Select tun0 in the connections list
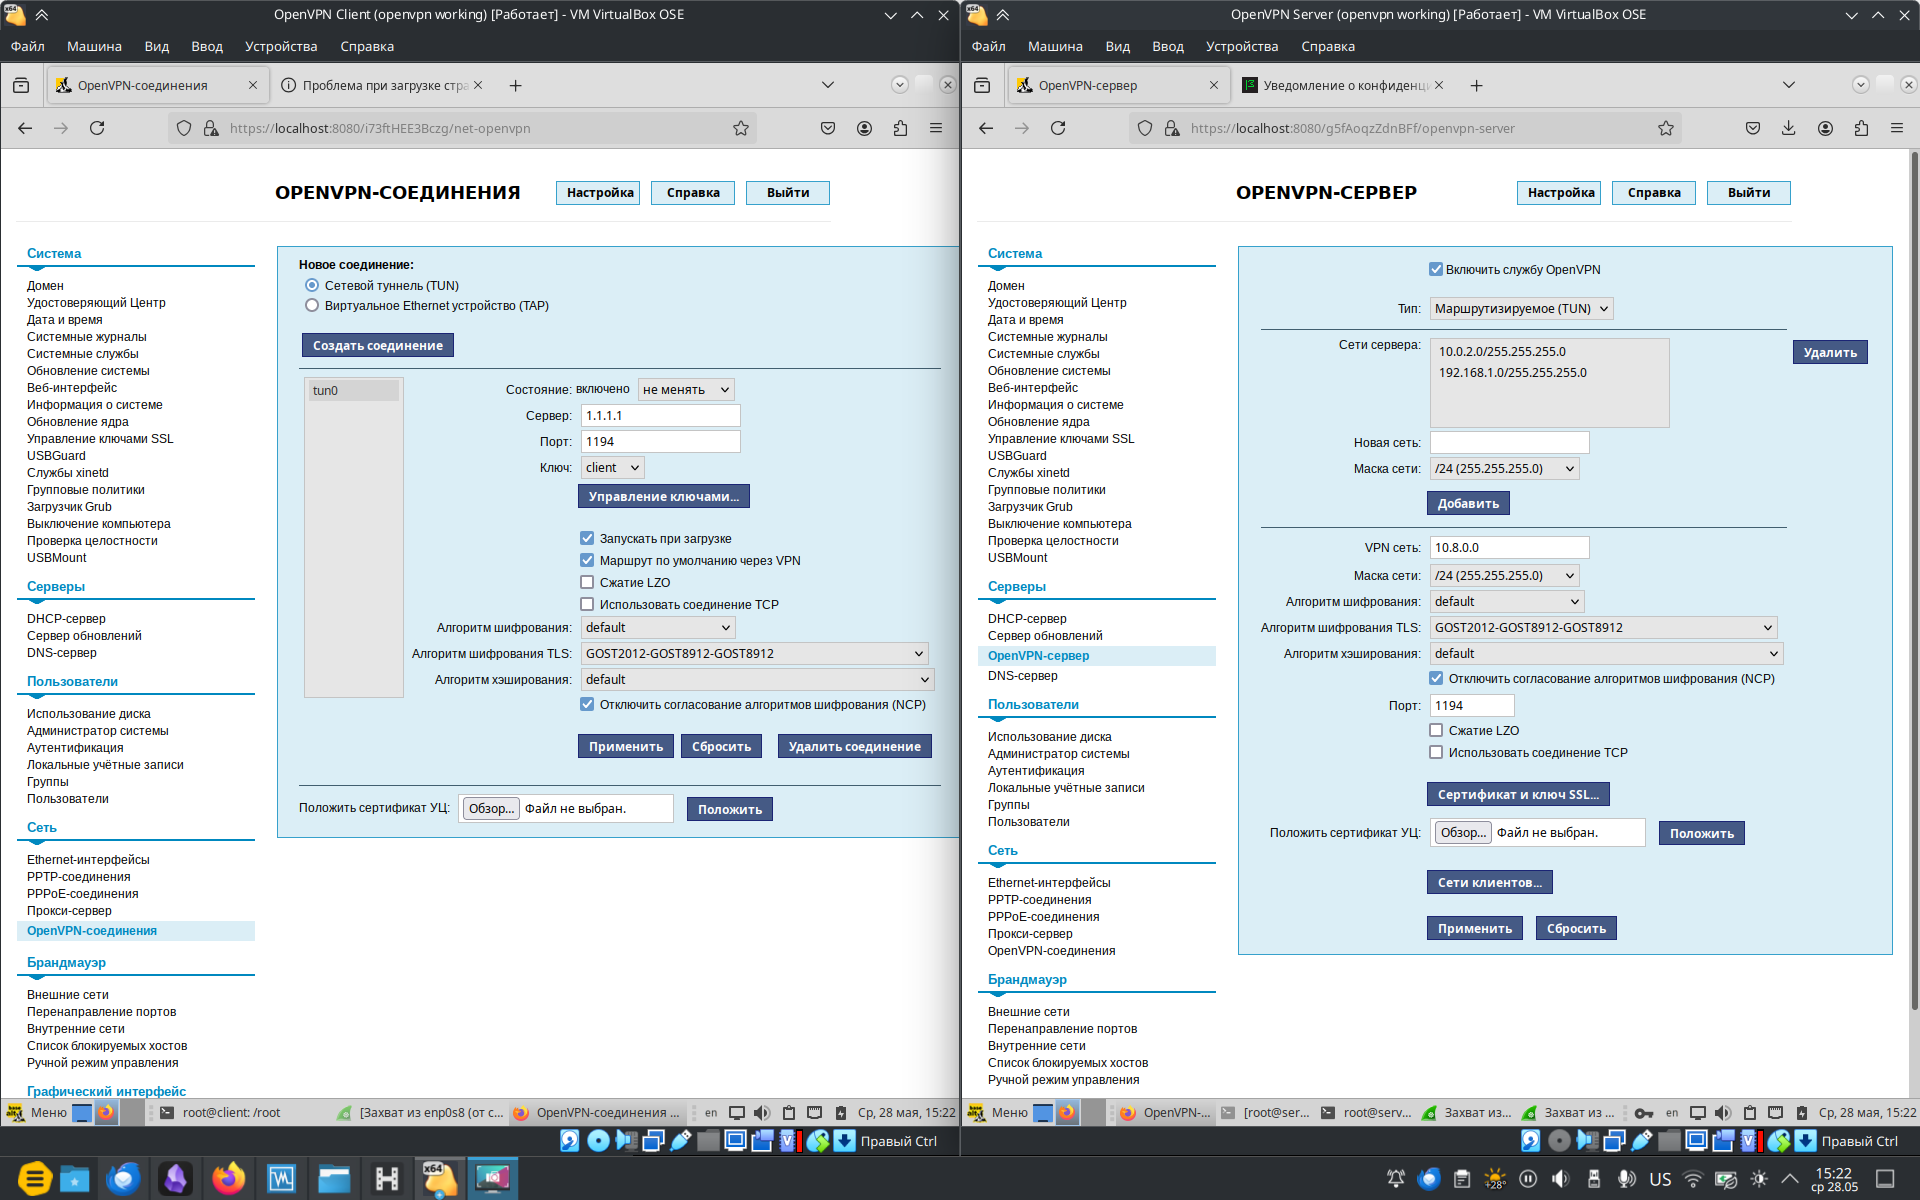 (354, 391)
